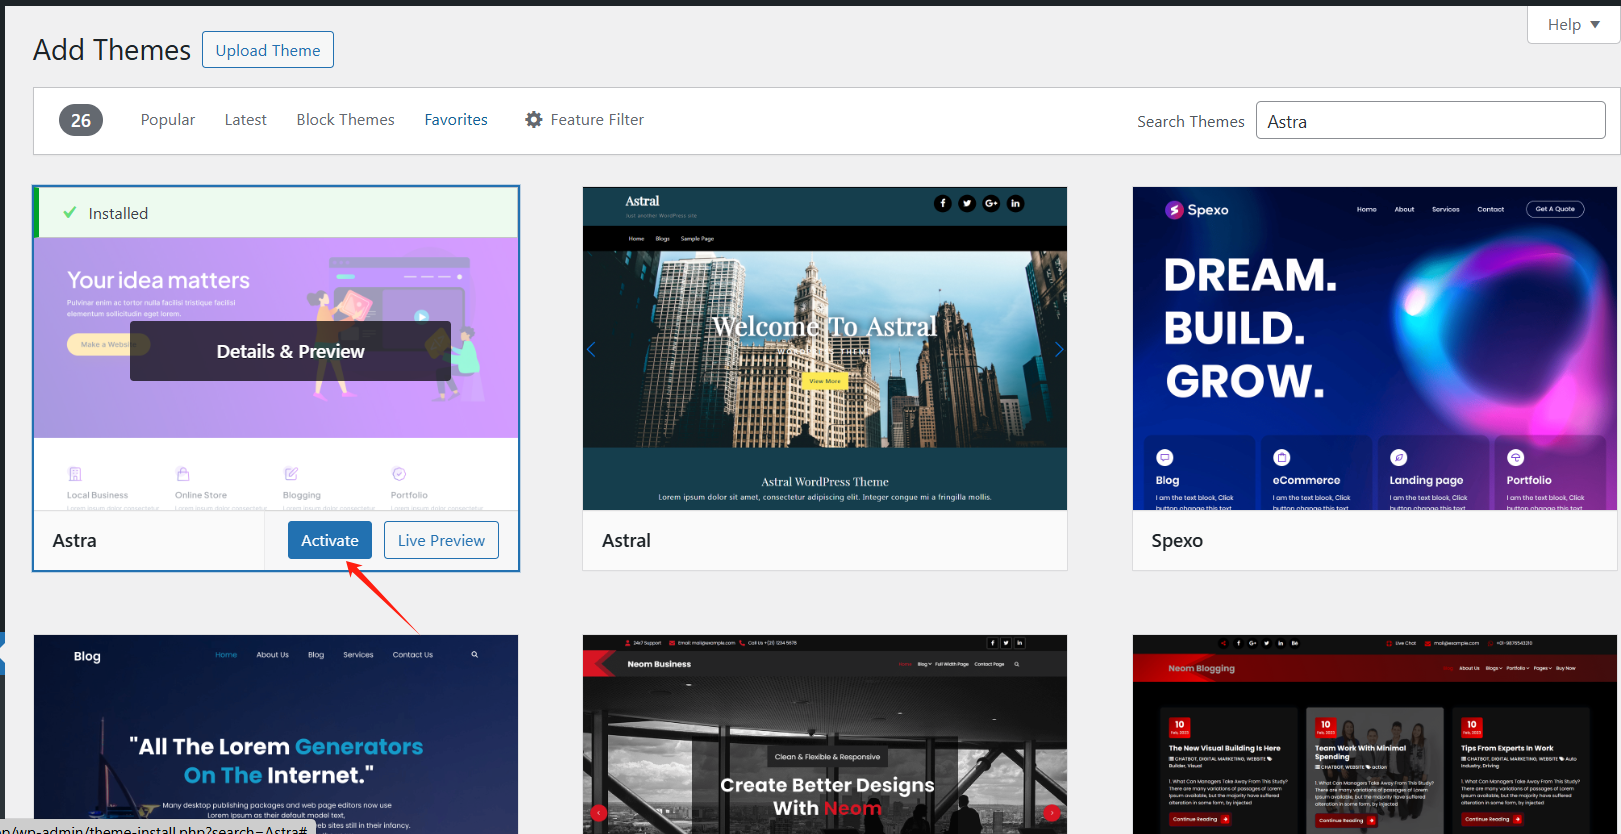Click the Get A Quote button in Spexo preview
Screen dimensions: 1621x834
click(x=1554, y=209)
